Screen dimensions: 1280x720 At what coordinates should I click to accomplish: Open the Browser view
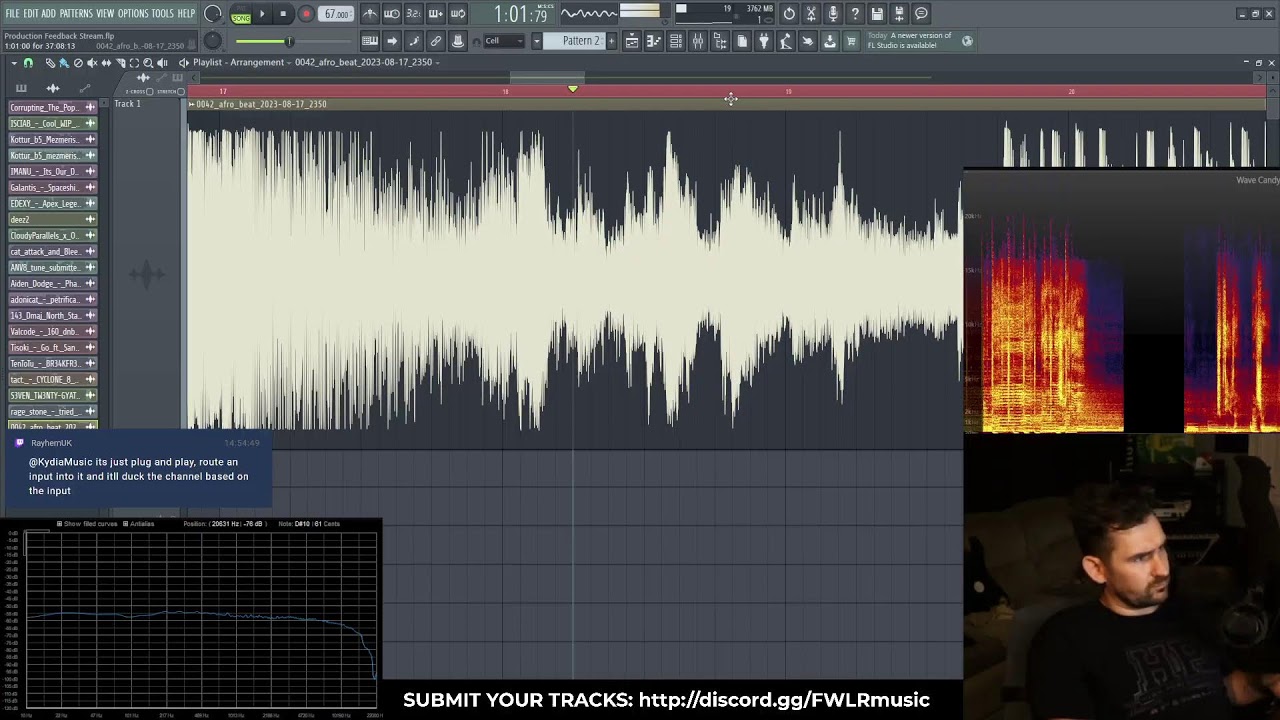pyautogui.click(x=720, y=41)
